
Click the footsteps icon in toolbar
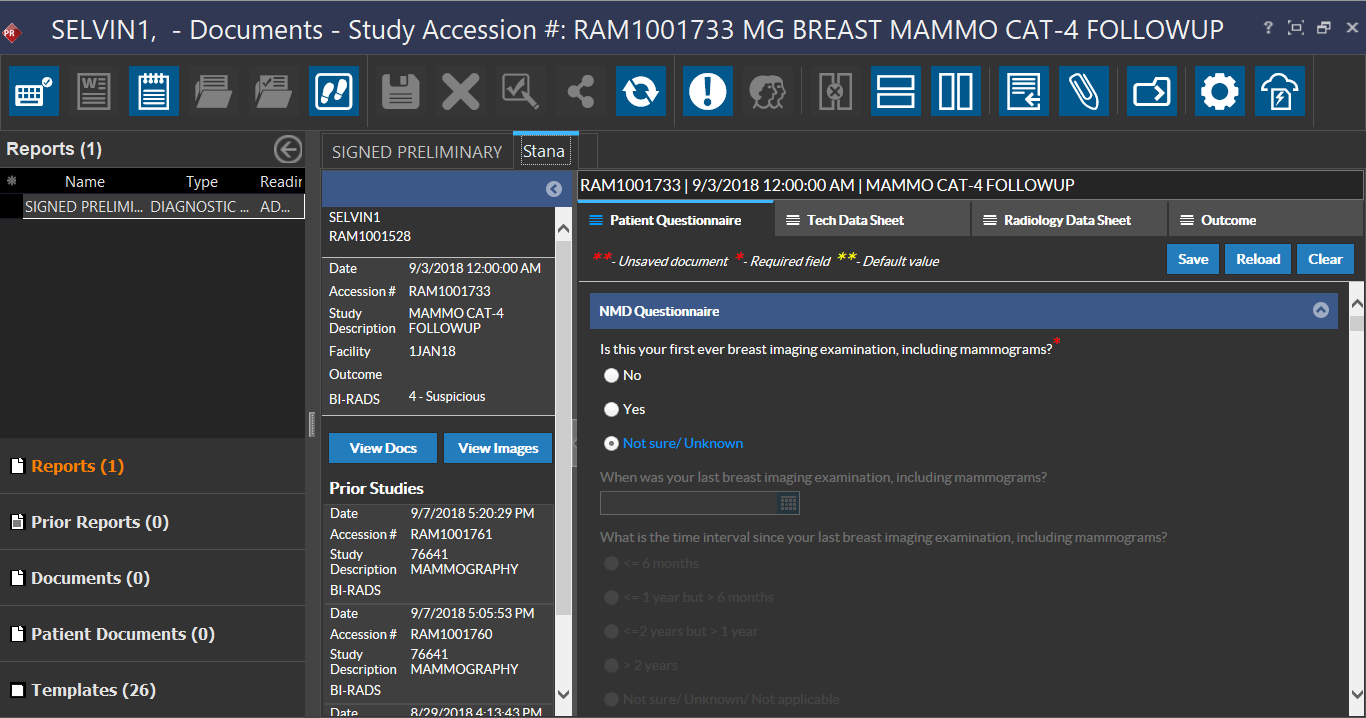coord(334,91)
